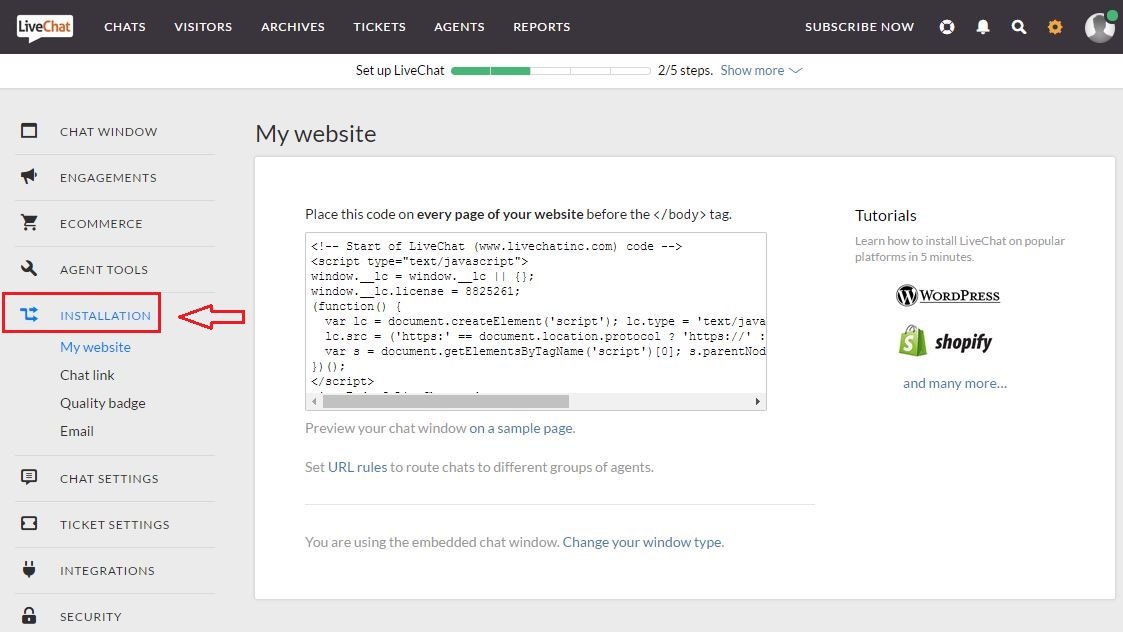Viewport: 1123px width, 632px height.
Task: Click the search magnifier icon
Action: coord(1018,27)
